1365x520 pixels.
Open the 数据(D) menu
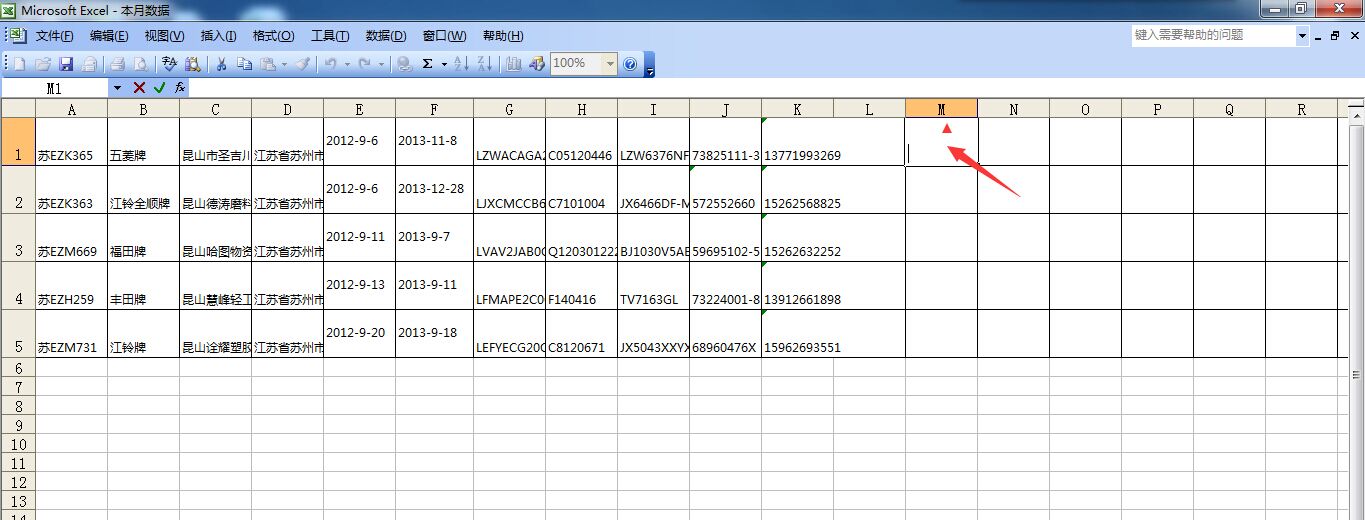click(386, 36)
